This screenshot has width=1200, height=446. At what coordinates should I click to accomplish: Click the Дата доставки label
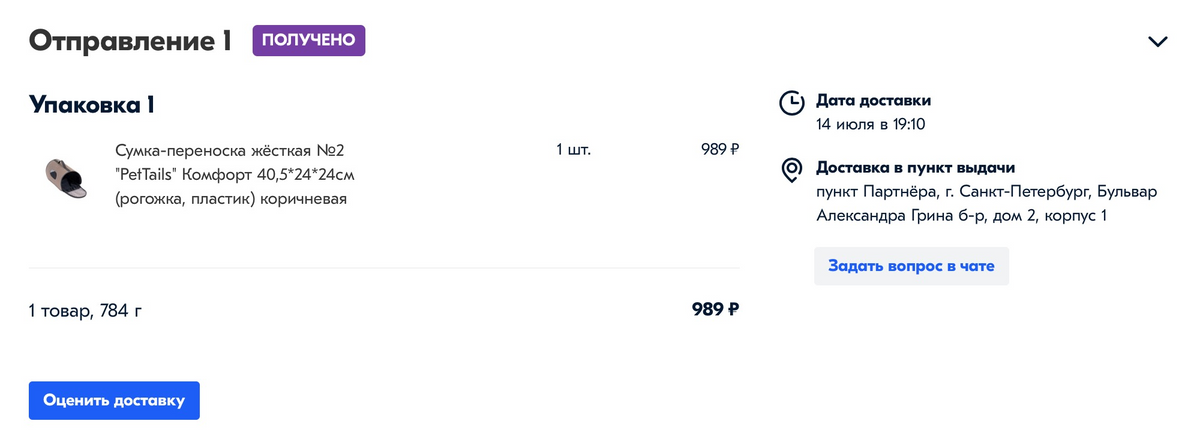click(874, 101)
